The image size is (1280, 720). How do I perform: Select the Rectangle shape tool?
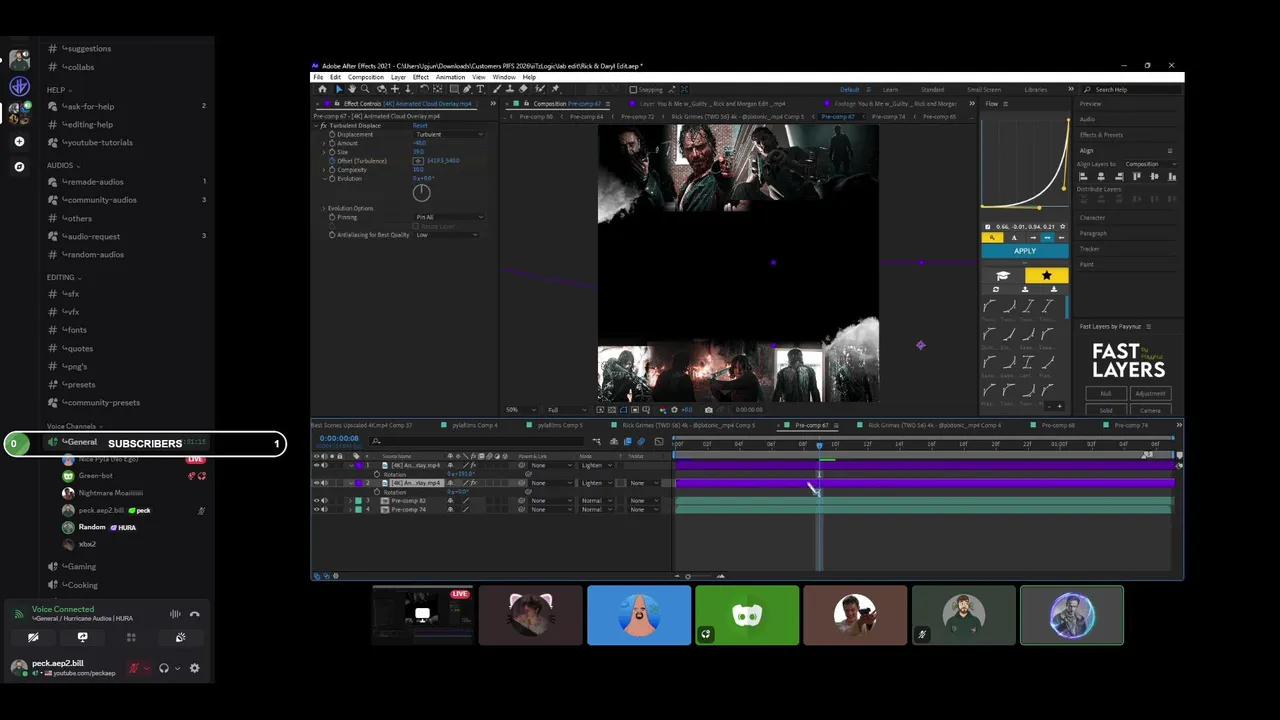pos(454,89)
